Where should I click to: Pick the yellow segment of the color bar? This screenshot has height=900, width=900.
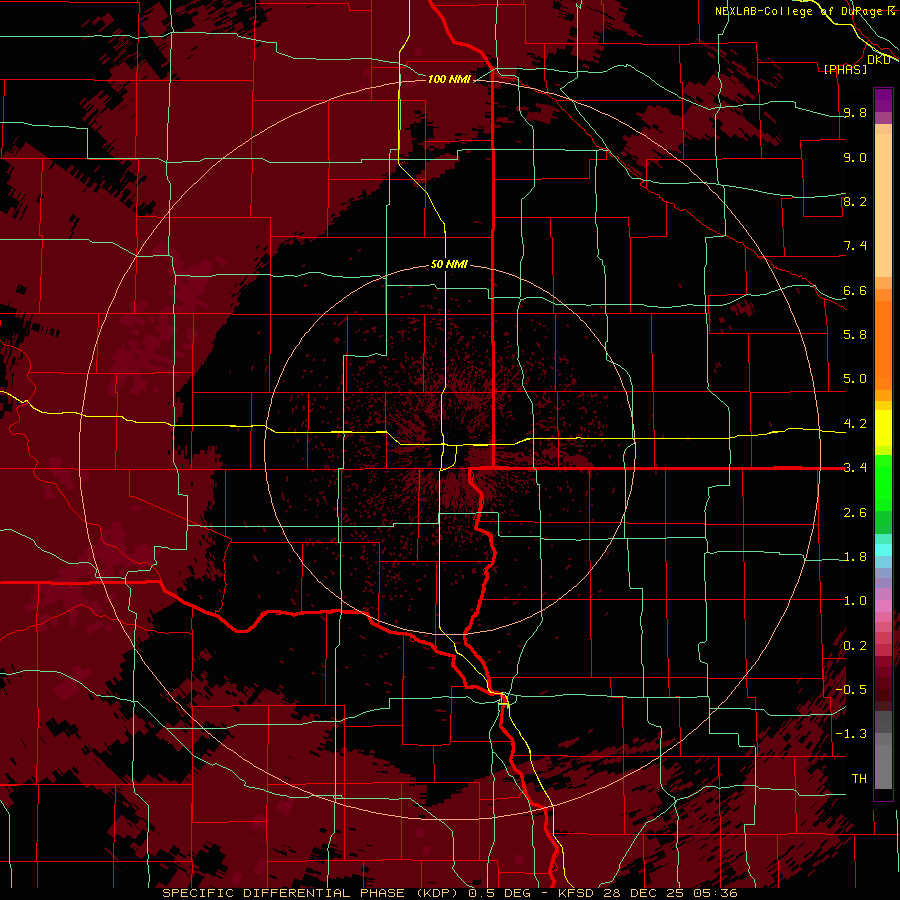click(x=883, y=428)
